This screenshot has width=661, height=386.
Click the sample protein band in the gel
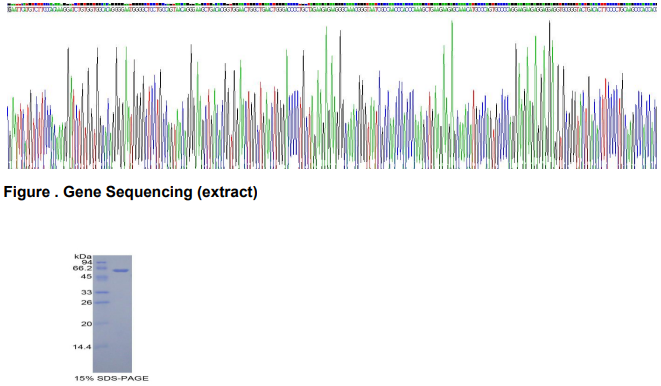tap(121, 271)
